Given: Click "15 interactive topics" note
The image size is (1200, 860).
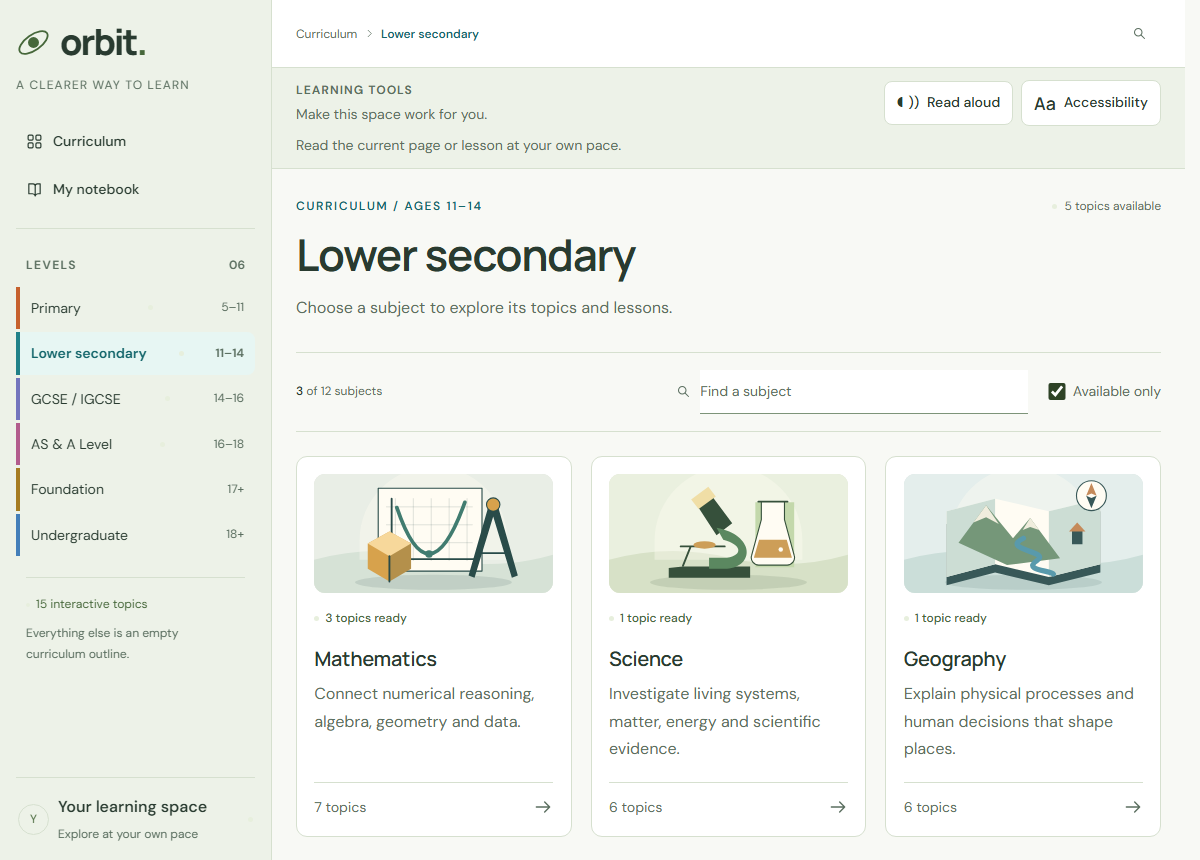Looking at the screenshot, I should click(x=91, y=604).
